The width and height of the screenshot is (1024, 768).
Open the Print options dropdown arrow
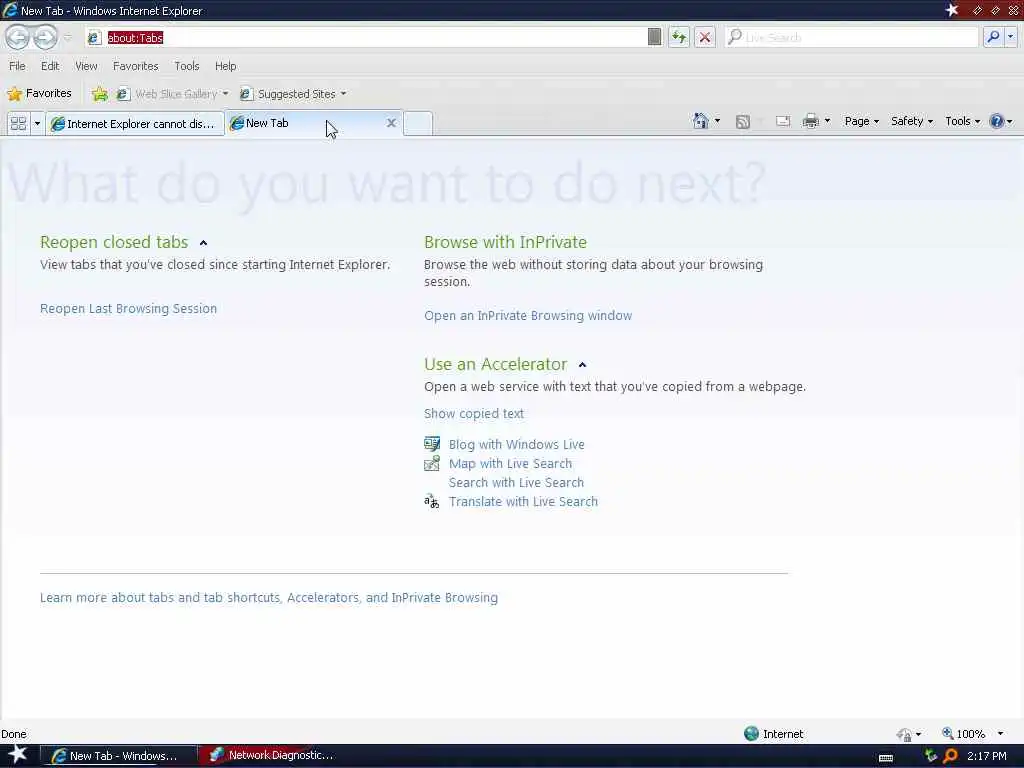(827, 121)
